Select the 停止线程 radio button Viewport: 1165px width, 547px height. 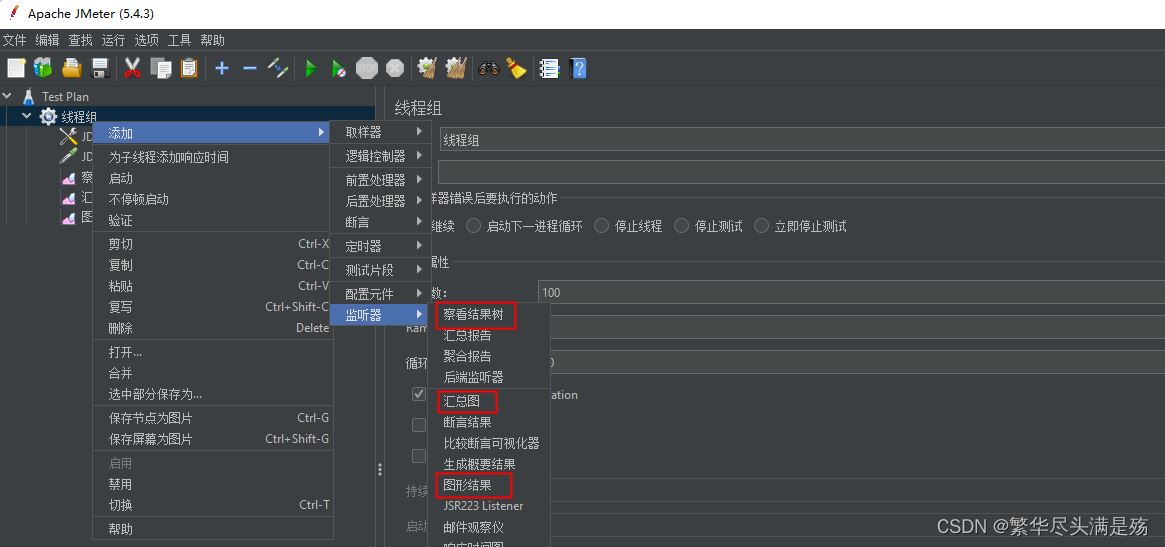pyautogui.click(x=602, y=226)
